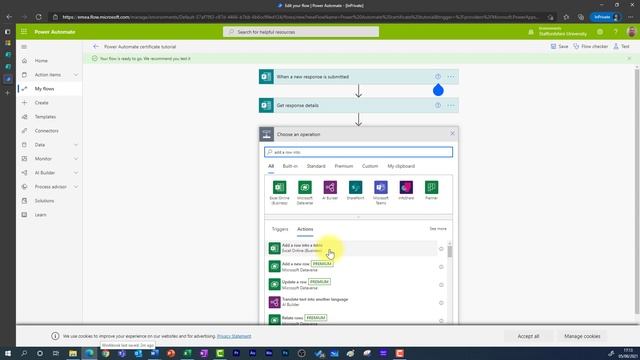Open ellipsis menu for 'Get response details'
This screenshot has width=640, height=360.
tap(451, 105)
